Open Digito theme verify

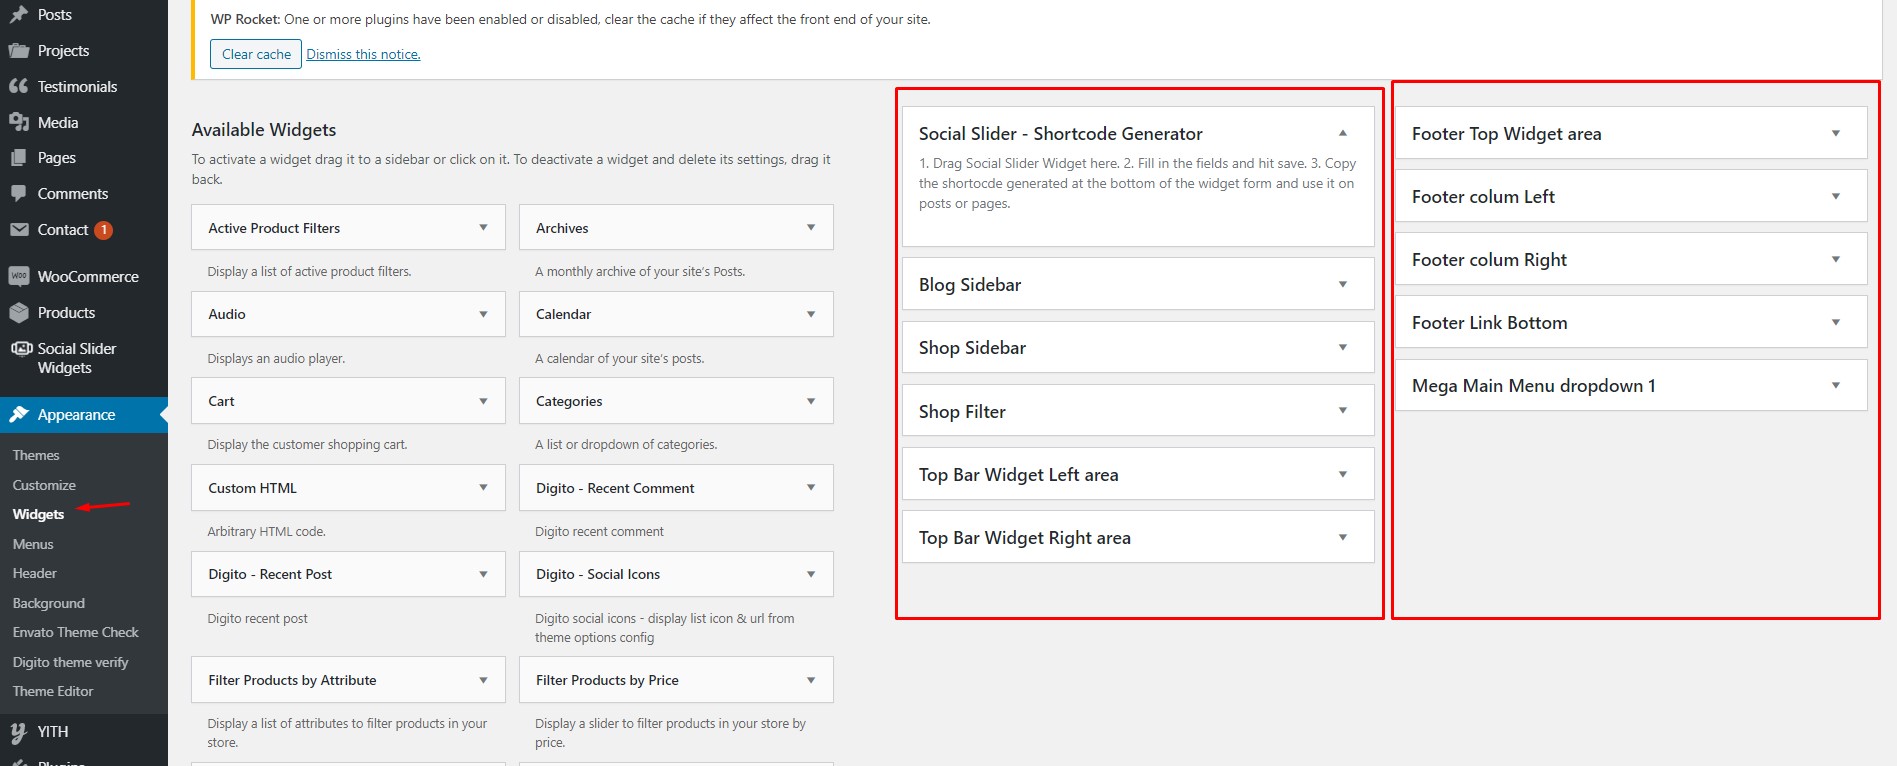(71, 662)
